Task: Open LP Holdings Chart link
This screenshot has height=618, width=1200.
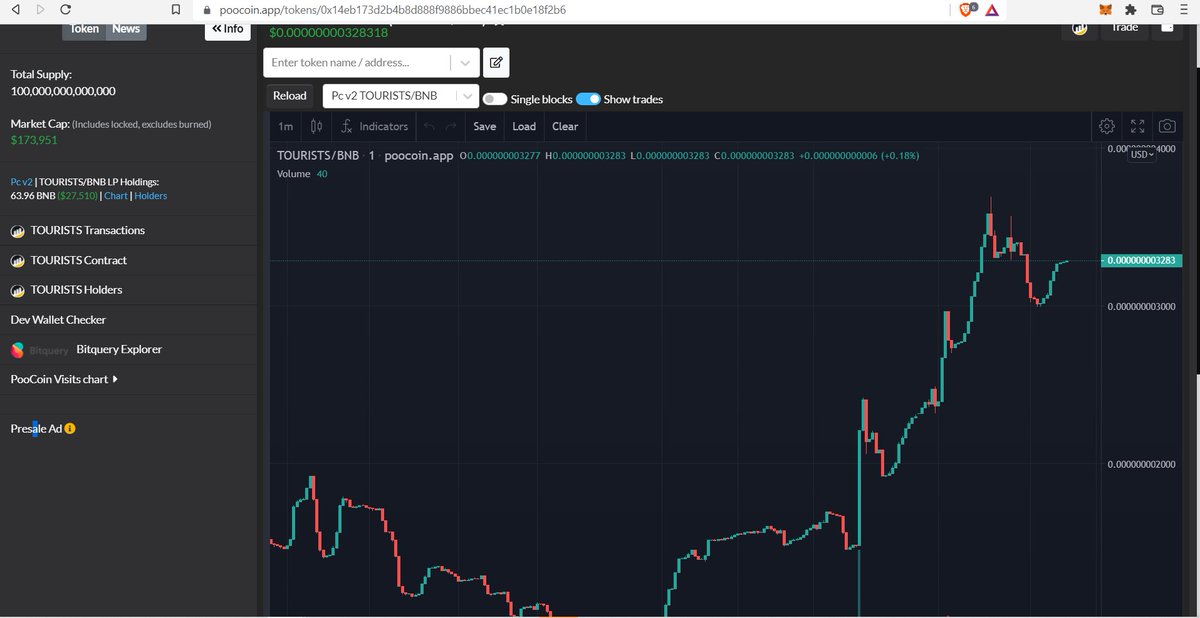Action: [x=116, y=196]
